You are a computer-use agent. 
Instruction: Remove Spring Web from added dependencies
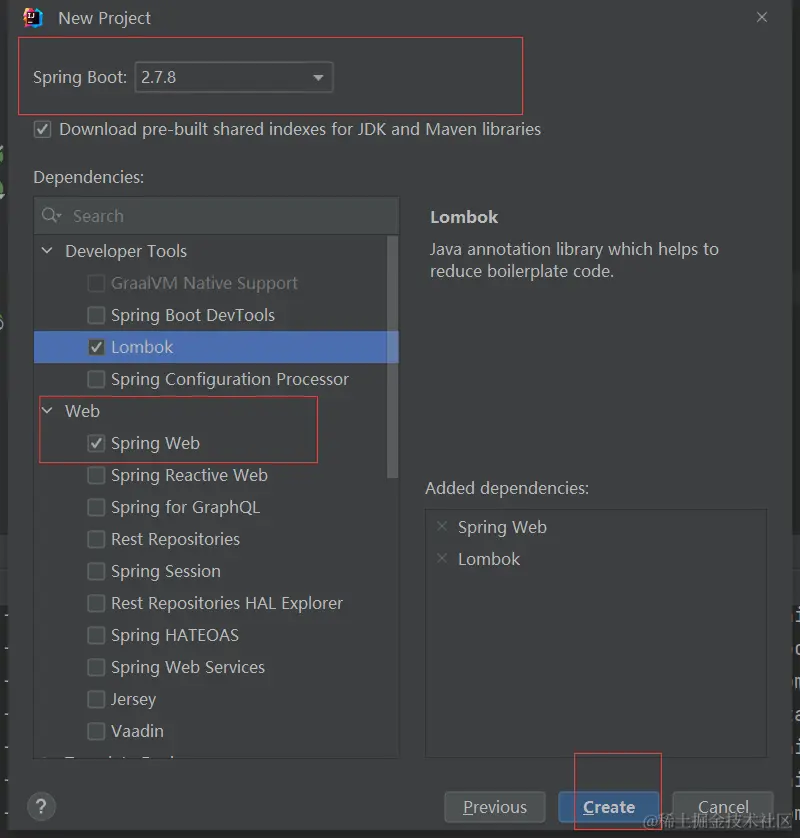coord(442,526)
